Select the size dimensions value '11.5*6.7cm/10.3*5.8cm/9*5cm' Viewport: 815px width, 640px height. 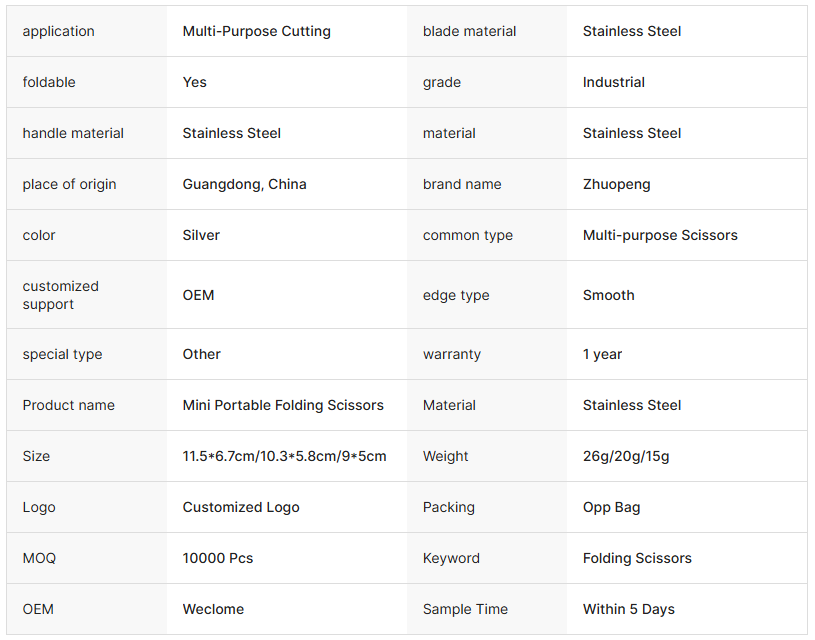click(x=284, y=456)
